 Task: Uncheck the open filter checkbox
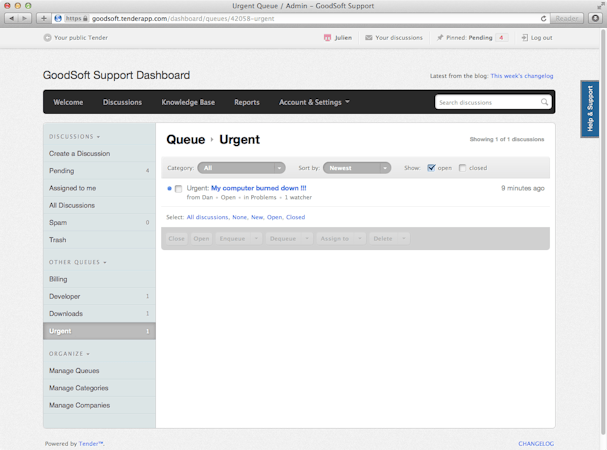point(431,168)
